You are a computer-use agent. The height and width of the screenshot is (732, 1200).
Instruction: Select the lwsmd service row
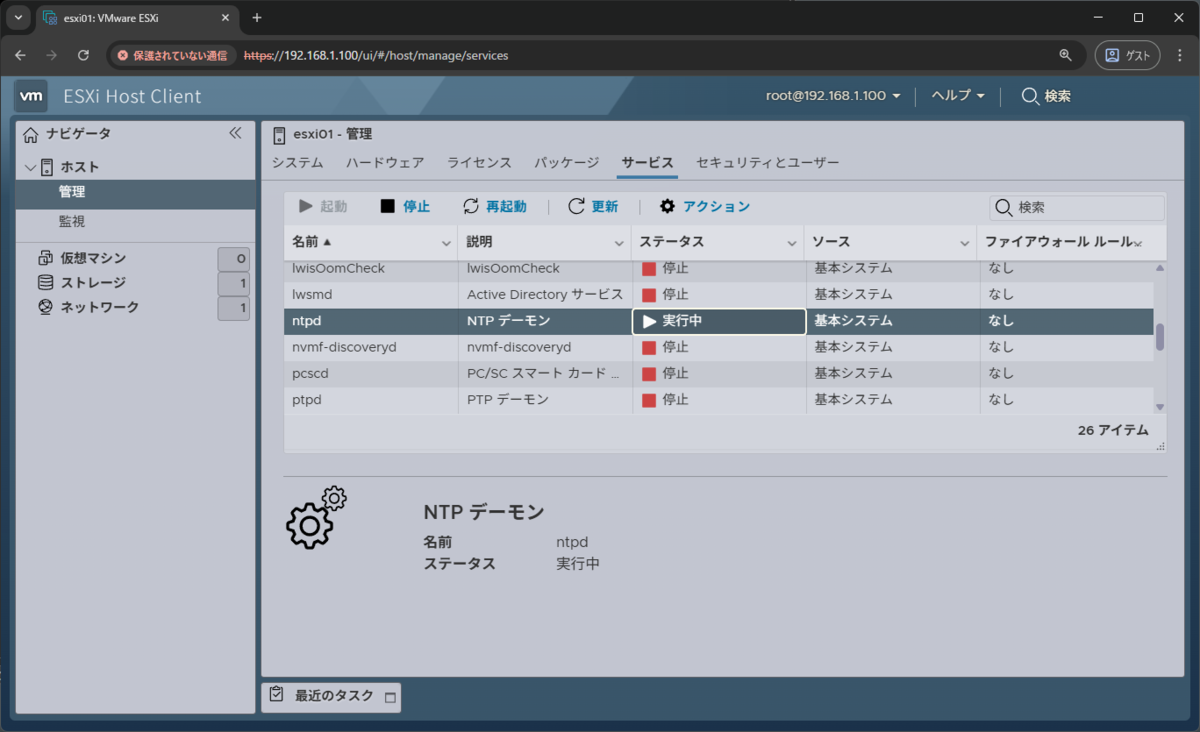(x=719, y=294)
